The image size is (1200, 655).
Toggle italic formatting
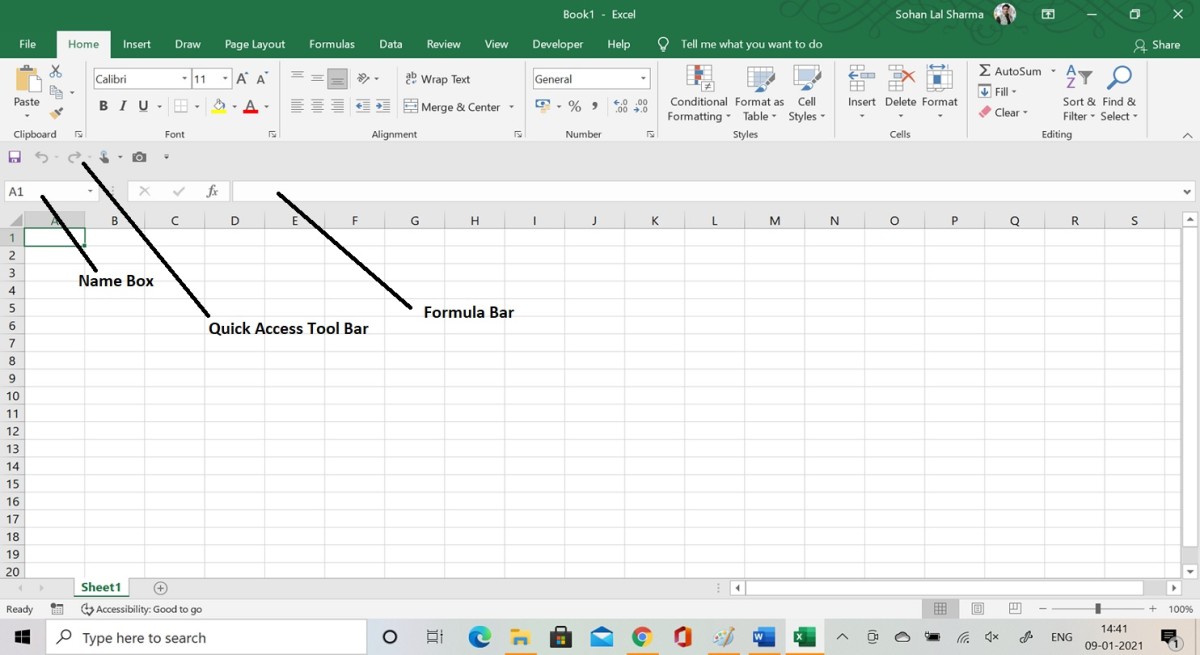(x=121, y=105)
